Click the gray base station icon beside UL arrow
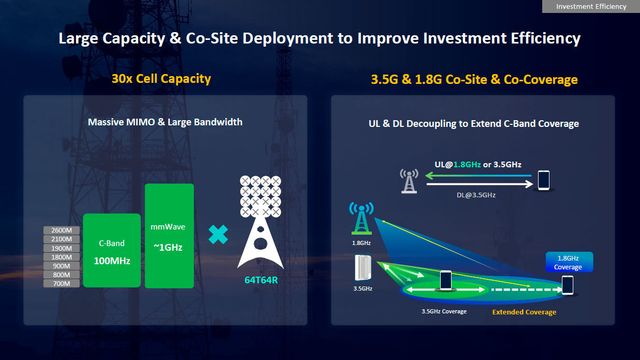 409,181
